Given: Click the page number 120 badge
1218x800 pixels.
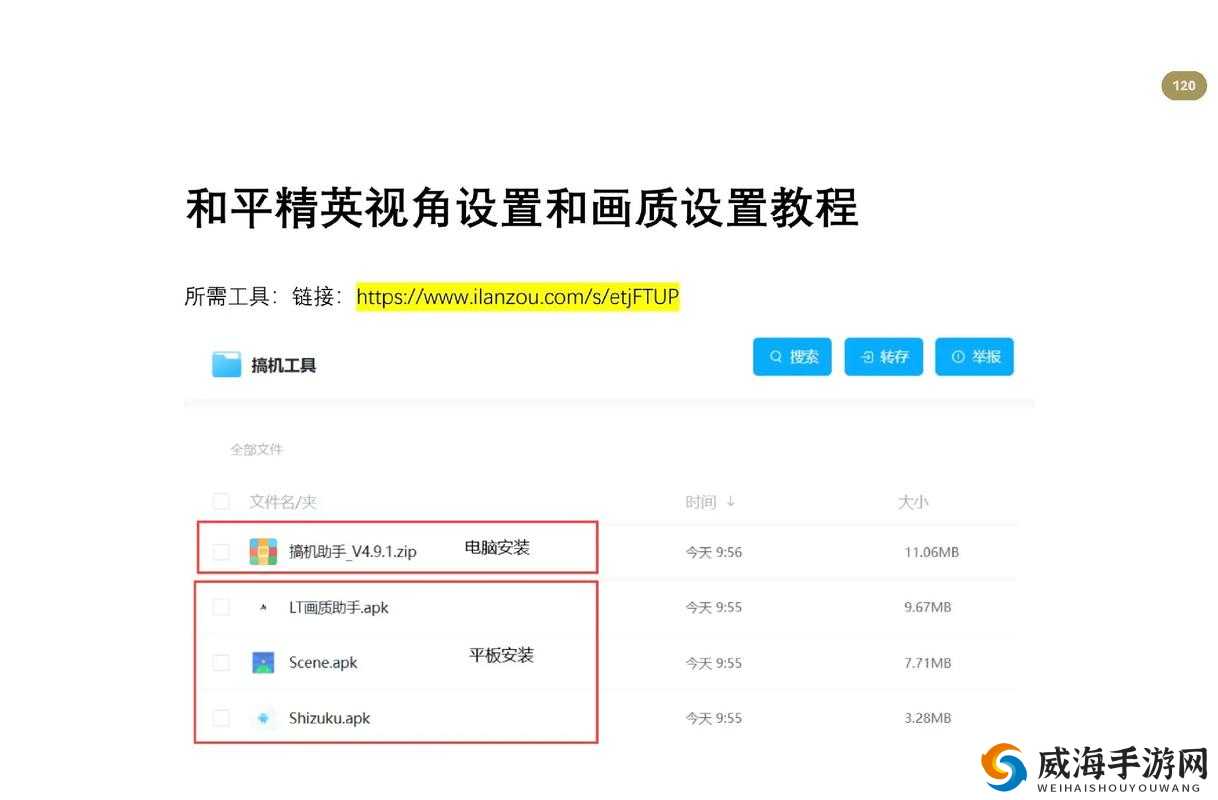Looking at the screenshot, I should click(1184, 86).
